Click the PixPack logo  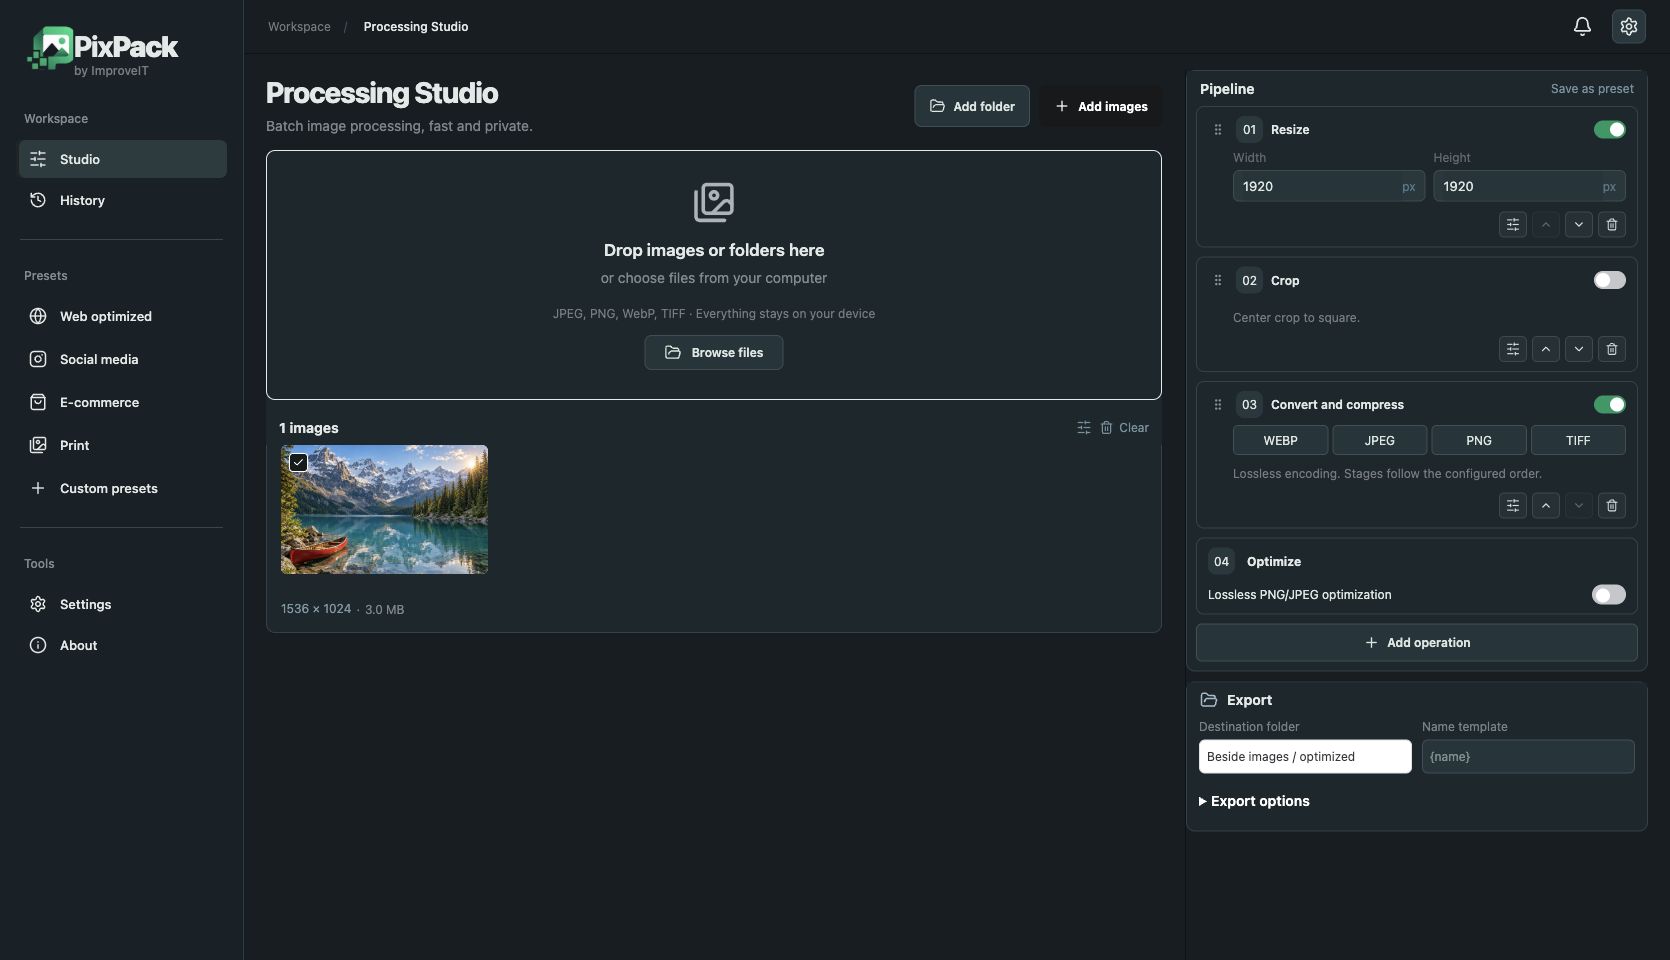tap(102, 50)
